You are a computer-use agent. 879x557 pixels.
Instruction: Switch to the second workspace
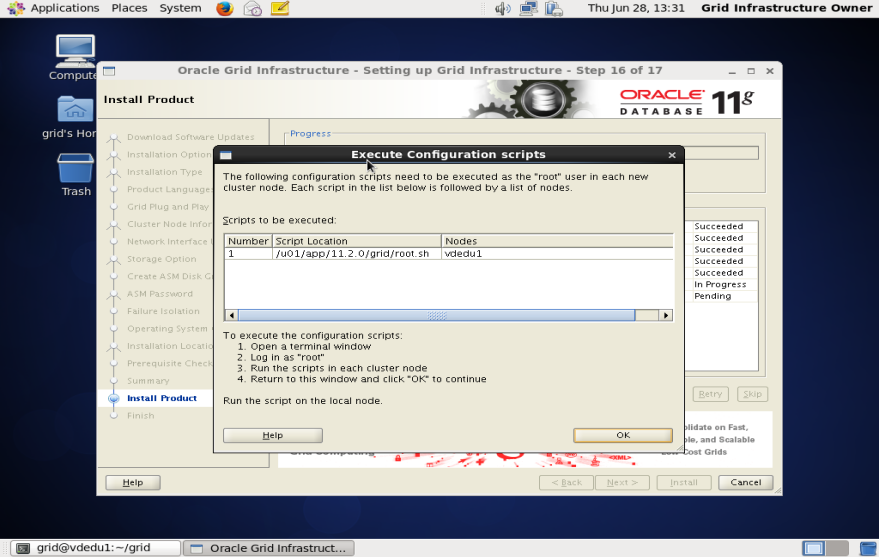coord(837,548)
